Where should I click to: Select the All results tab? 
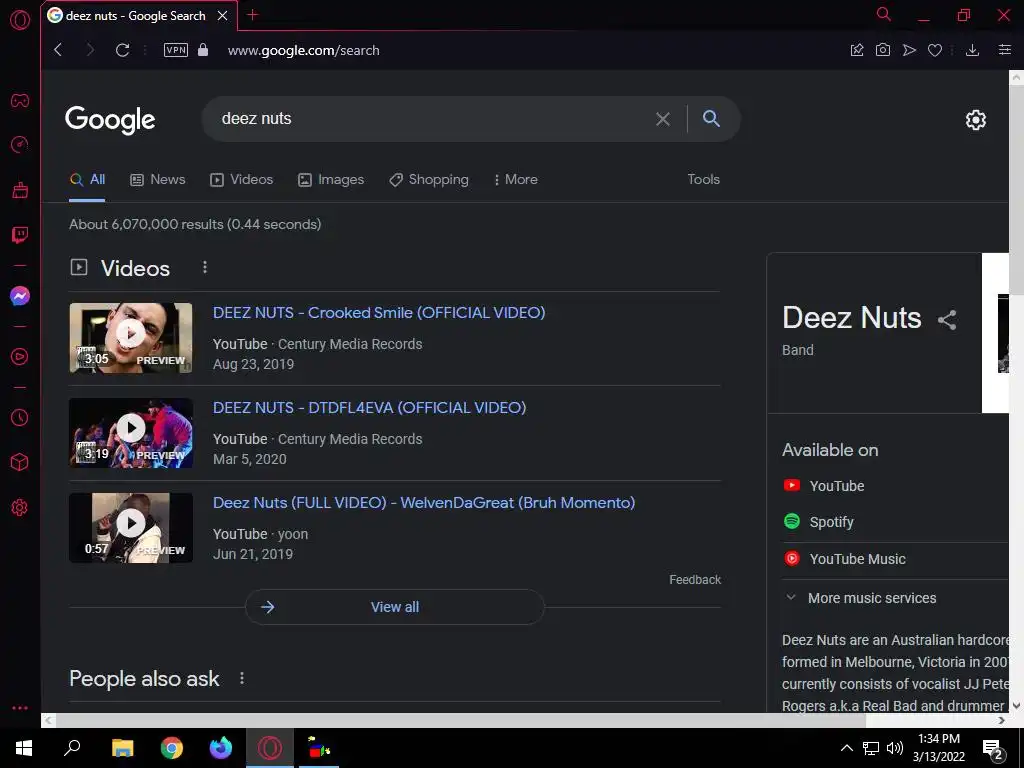(88, 180)
